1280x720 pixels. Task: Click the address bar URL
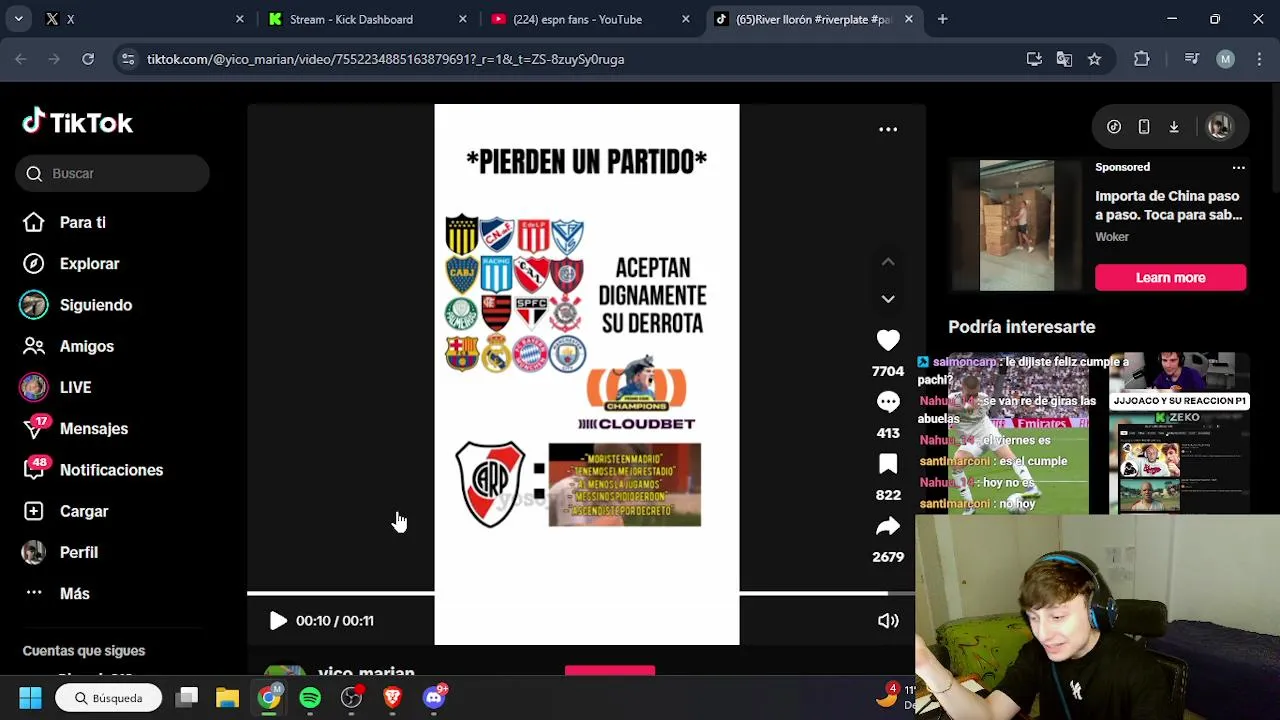[385, 59]
